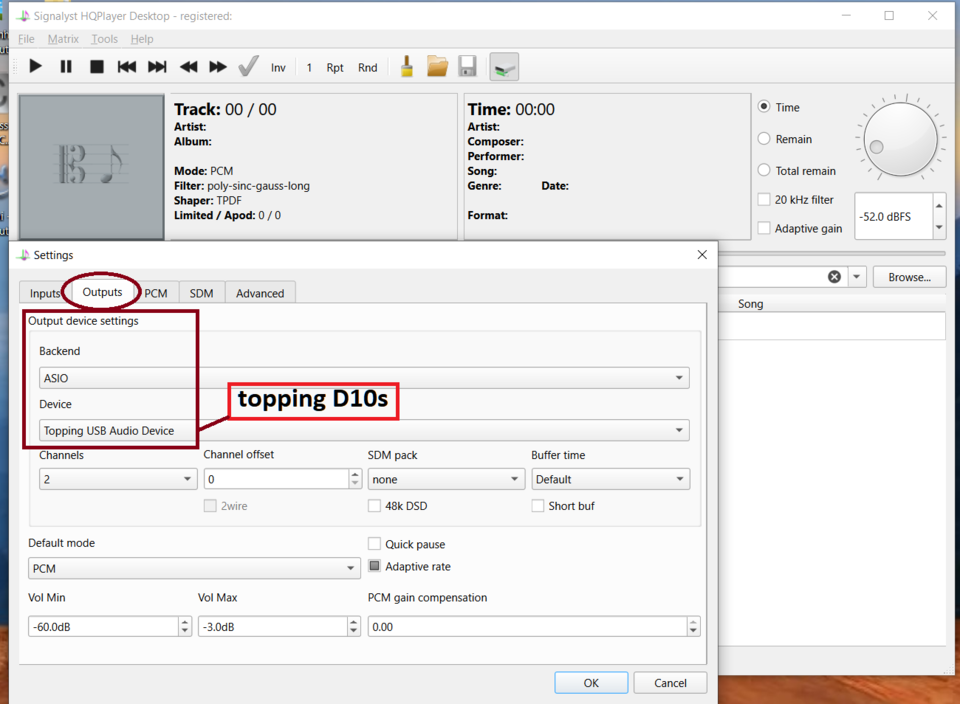
Task: Clear the playlist with the brush icon
Action: pos(407,66)
